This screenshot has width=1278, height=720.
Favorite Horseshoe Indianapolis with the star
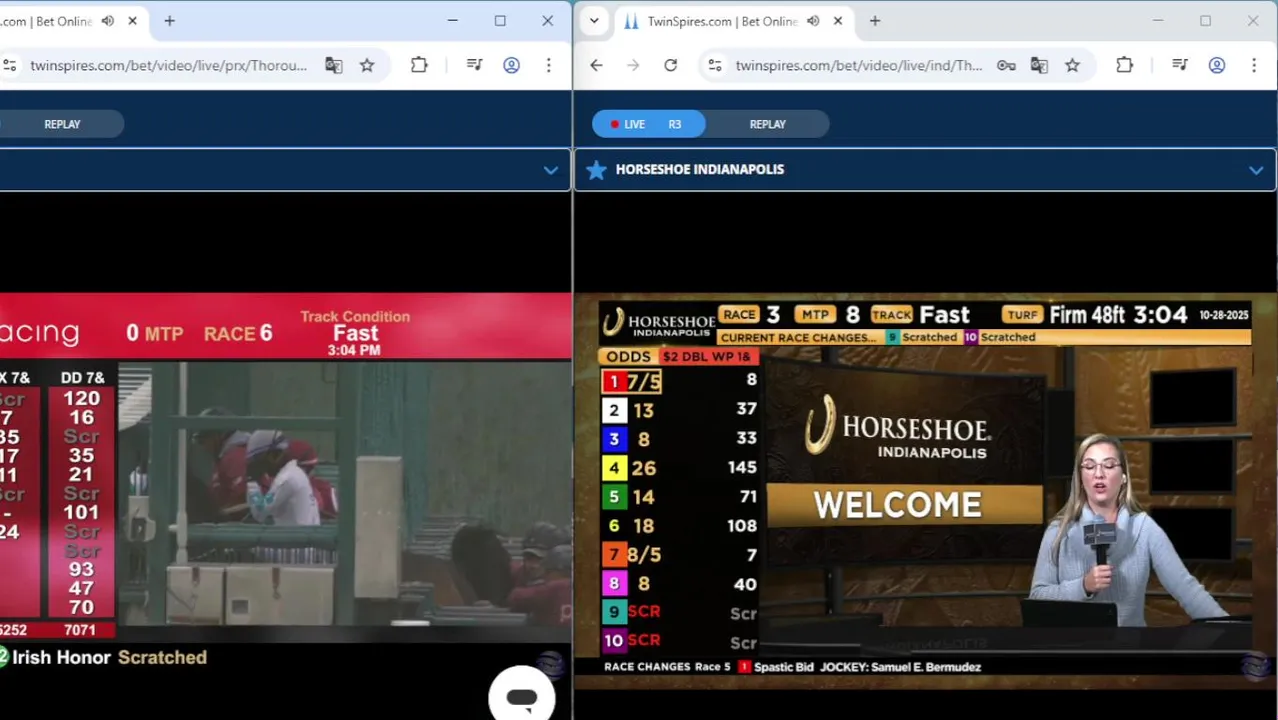pos(596,170)
